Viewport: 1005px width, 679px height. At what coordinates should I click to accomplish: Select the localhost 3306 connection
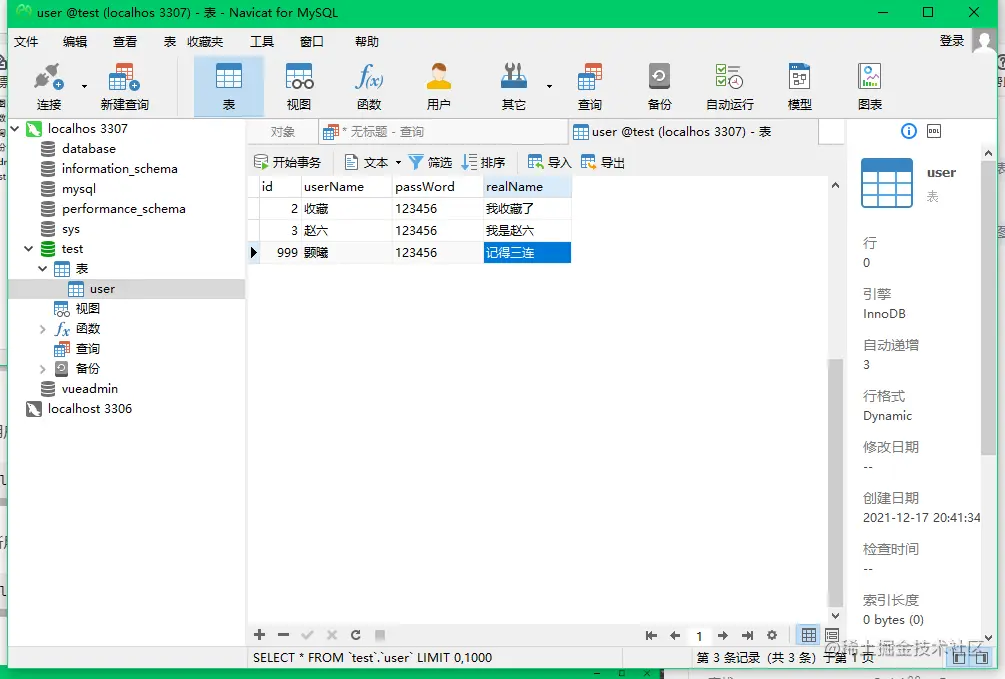(90, 409)
